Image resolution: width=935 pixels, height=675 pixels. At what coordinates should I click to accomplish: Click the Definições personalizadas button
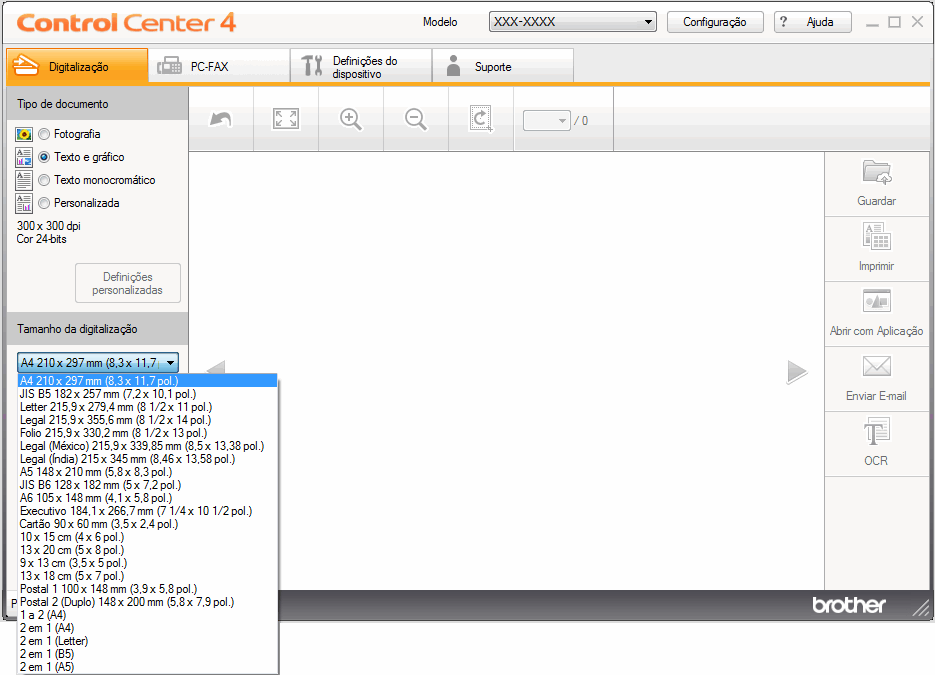point(128,283)
